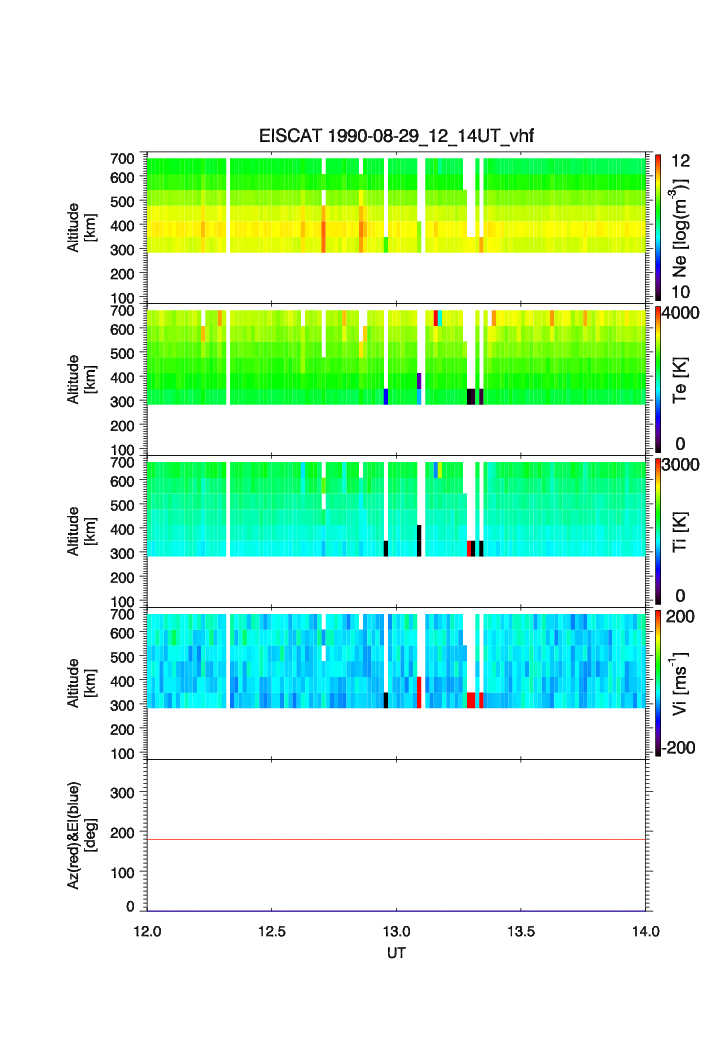Click the 12 maximum value of Ne colorbar
This screenshot has height=1063, width=708.
680,161
